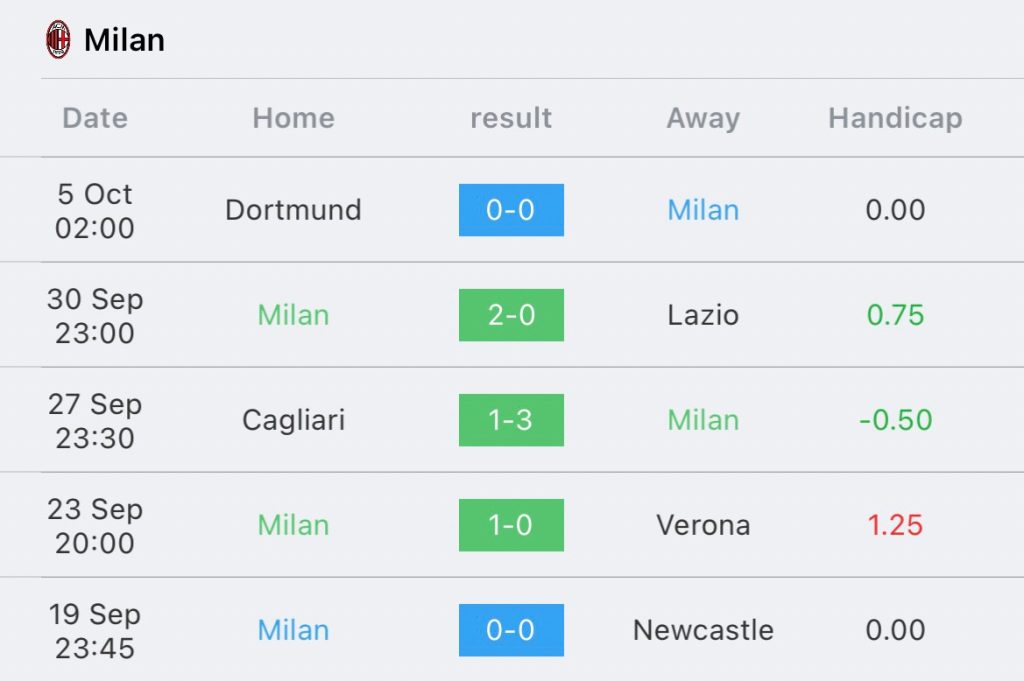Click the 0-0 Newcastle result badge
Viewport: 1024px width, 681px height.
point(511,631)
